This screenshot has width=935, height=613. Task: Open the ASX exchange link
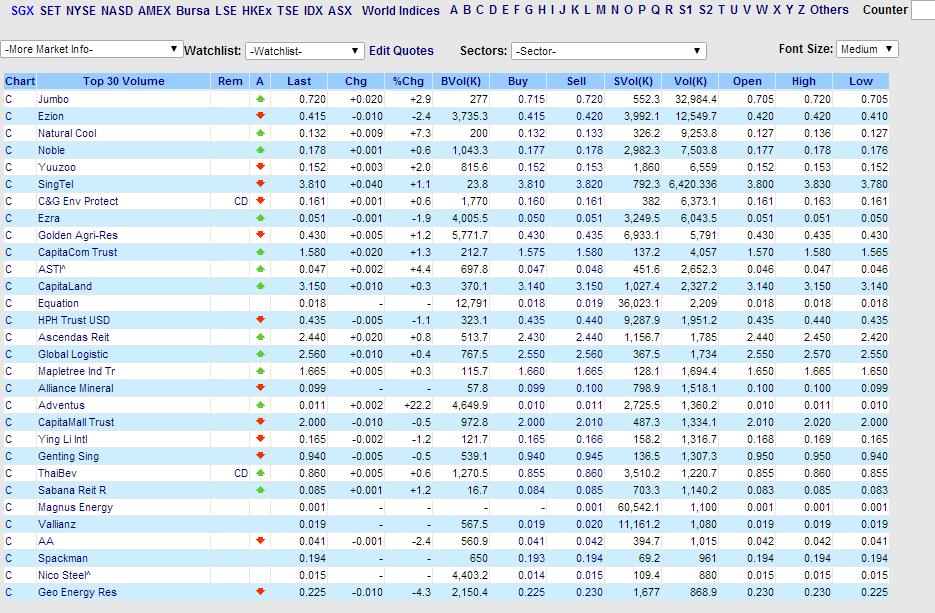340,11
